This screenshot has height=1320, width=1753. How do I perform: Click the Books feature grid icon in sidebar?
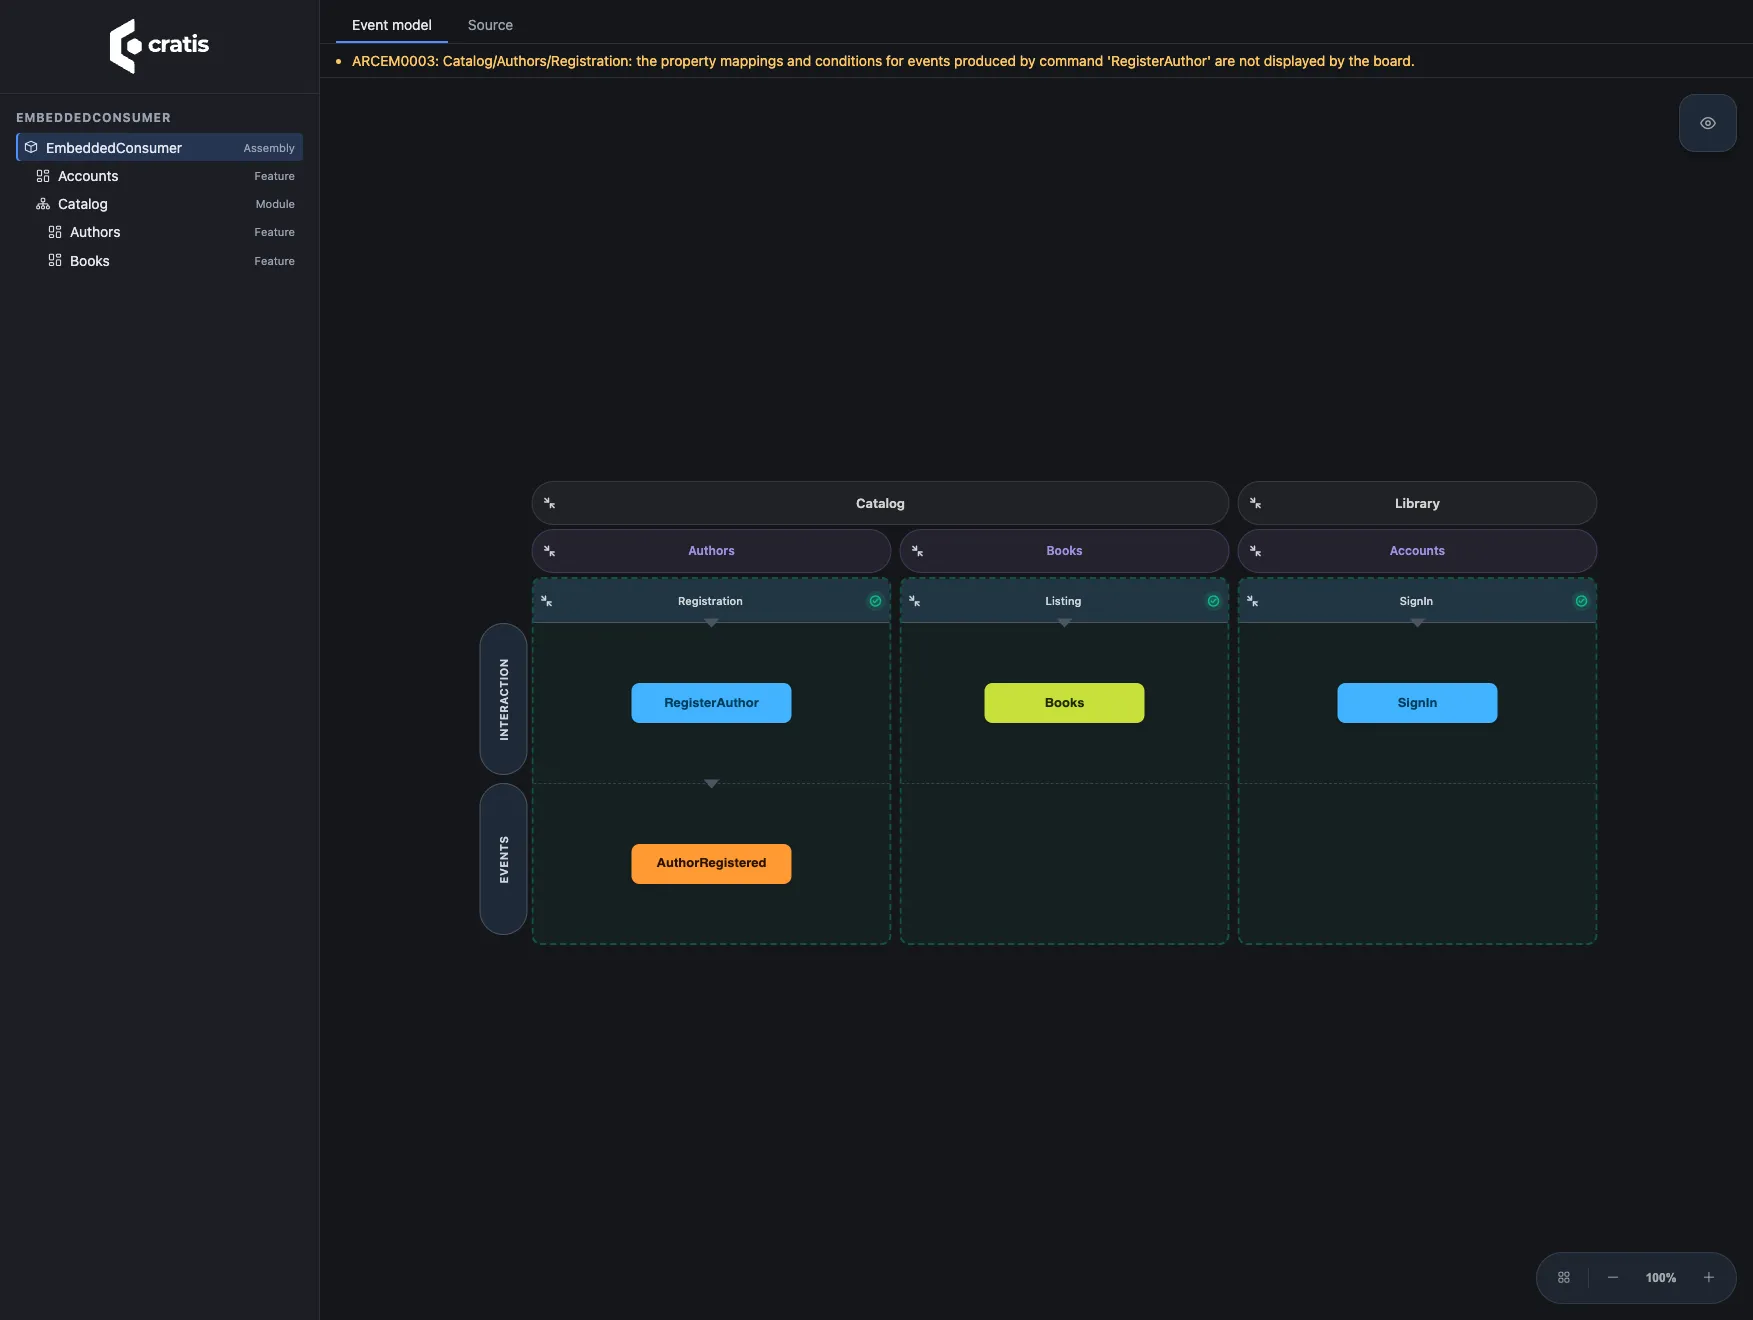click(55, 261)
